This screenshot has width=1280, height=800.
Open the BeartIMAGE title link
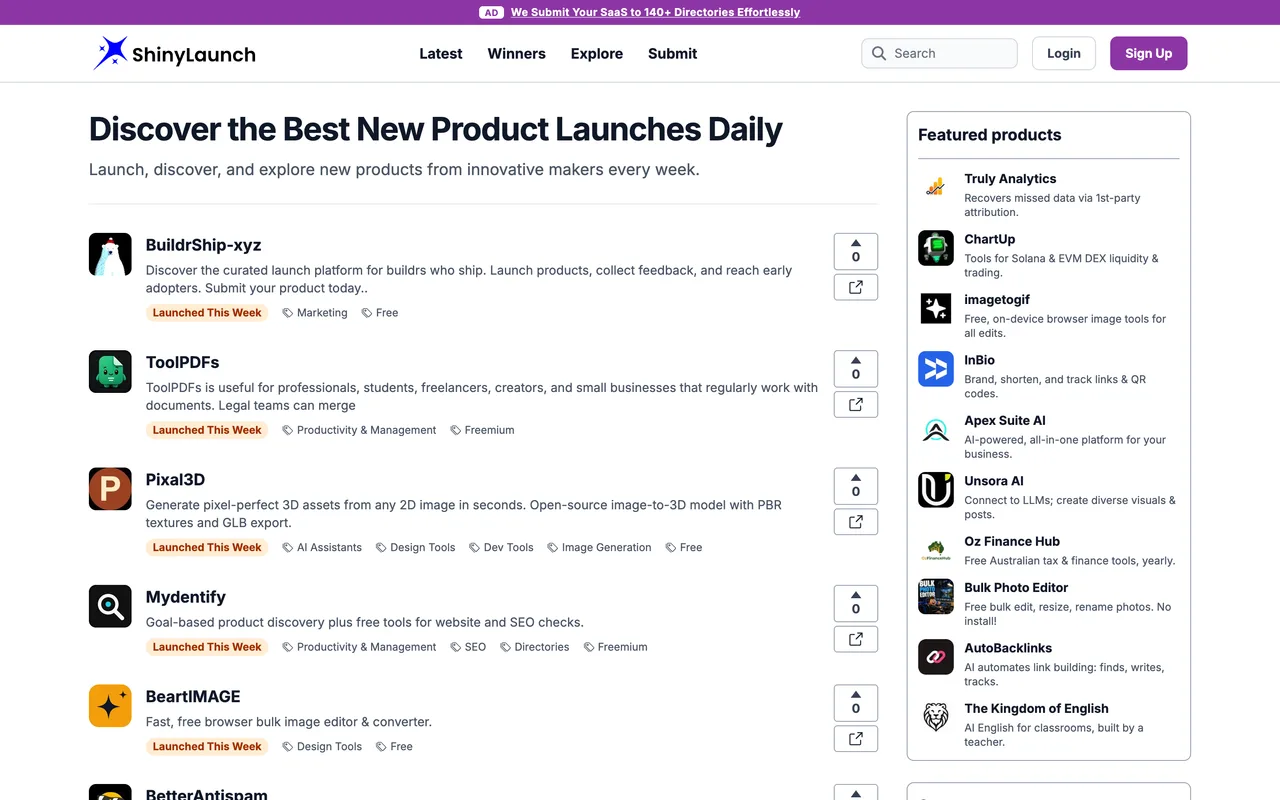tap(193, 696)
